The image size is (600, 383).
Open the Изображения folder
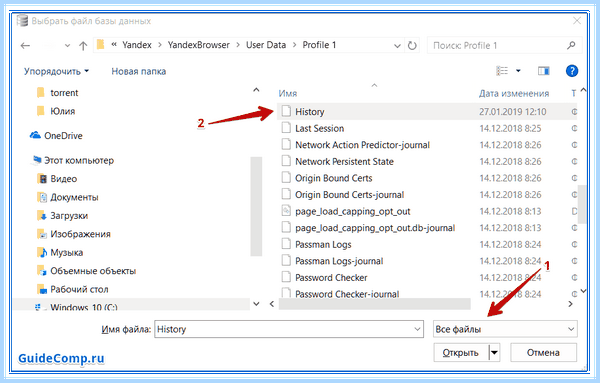tap(80, 234)
